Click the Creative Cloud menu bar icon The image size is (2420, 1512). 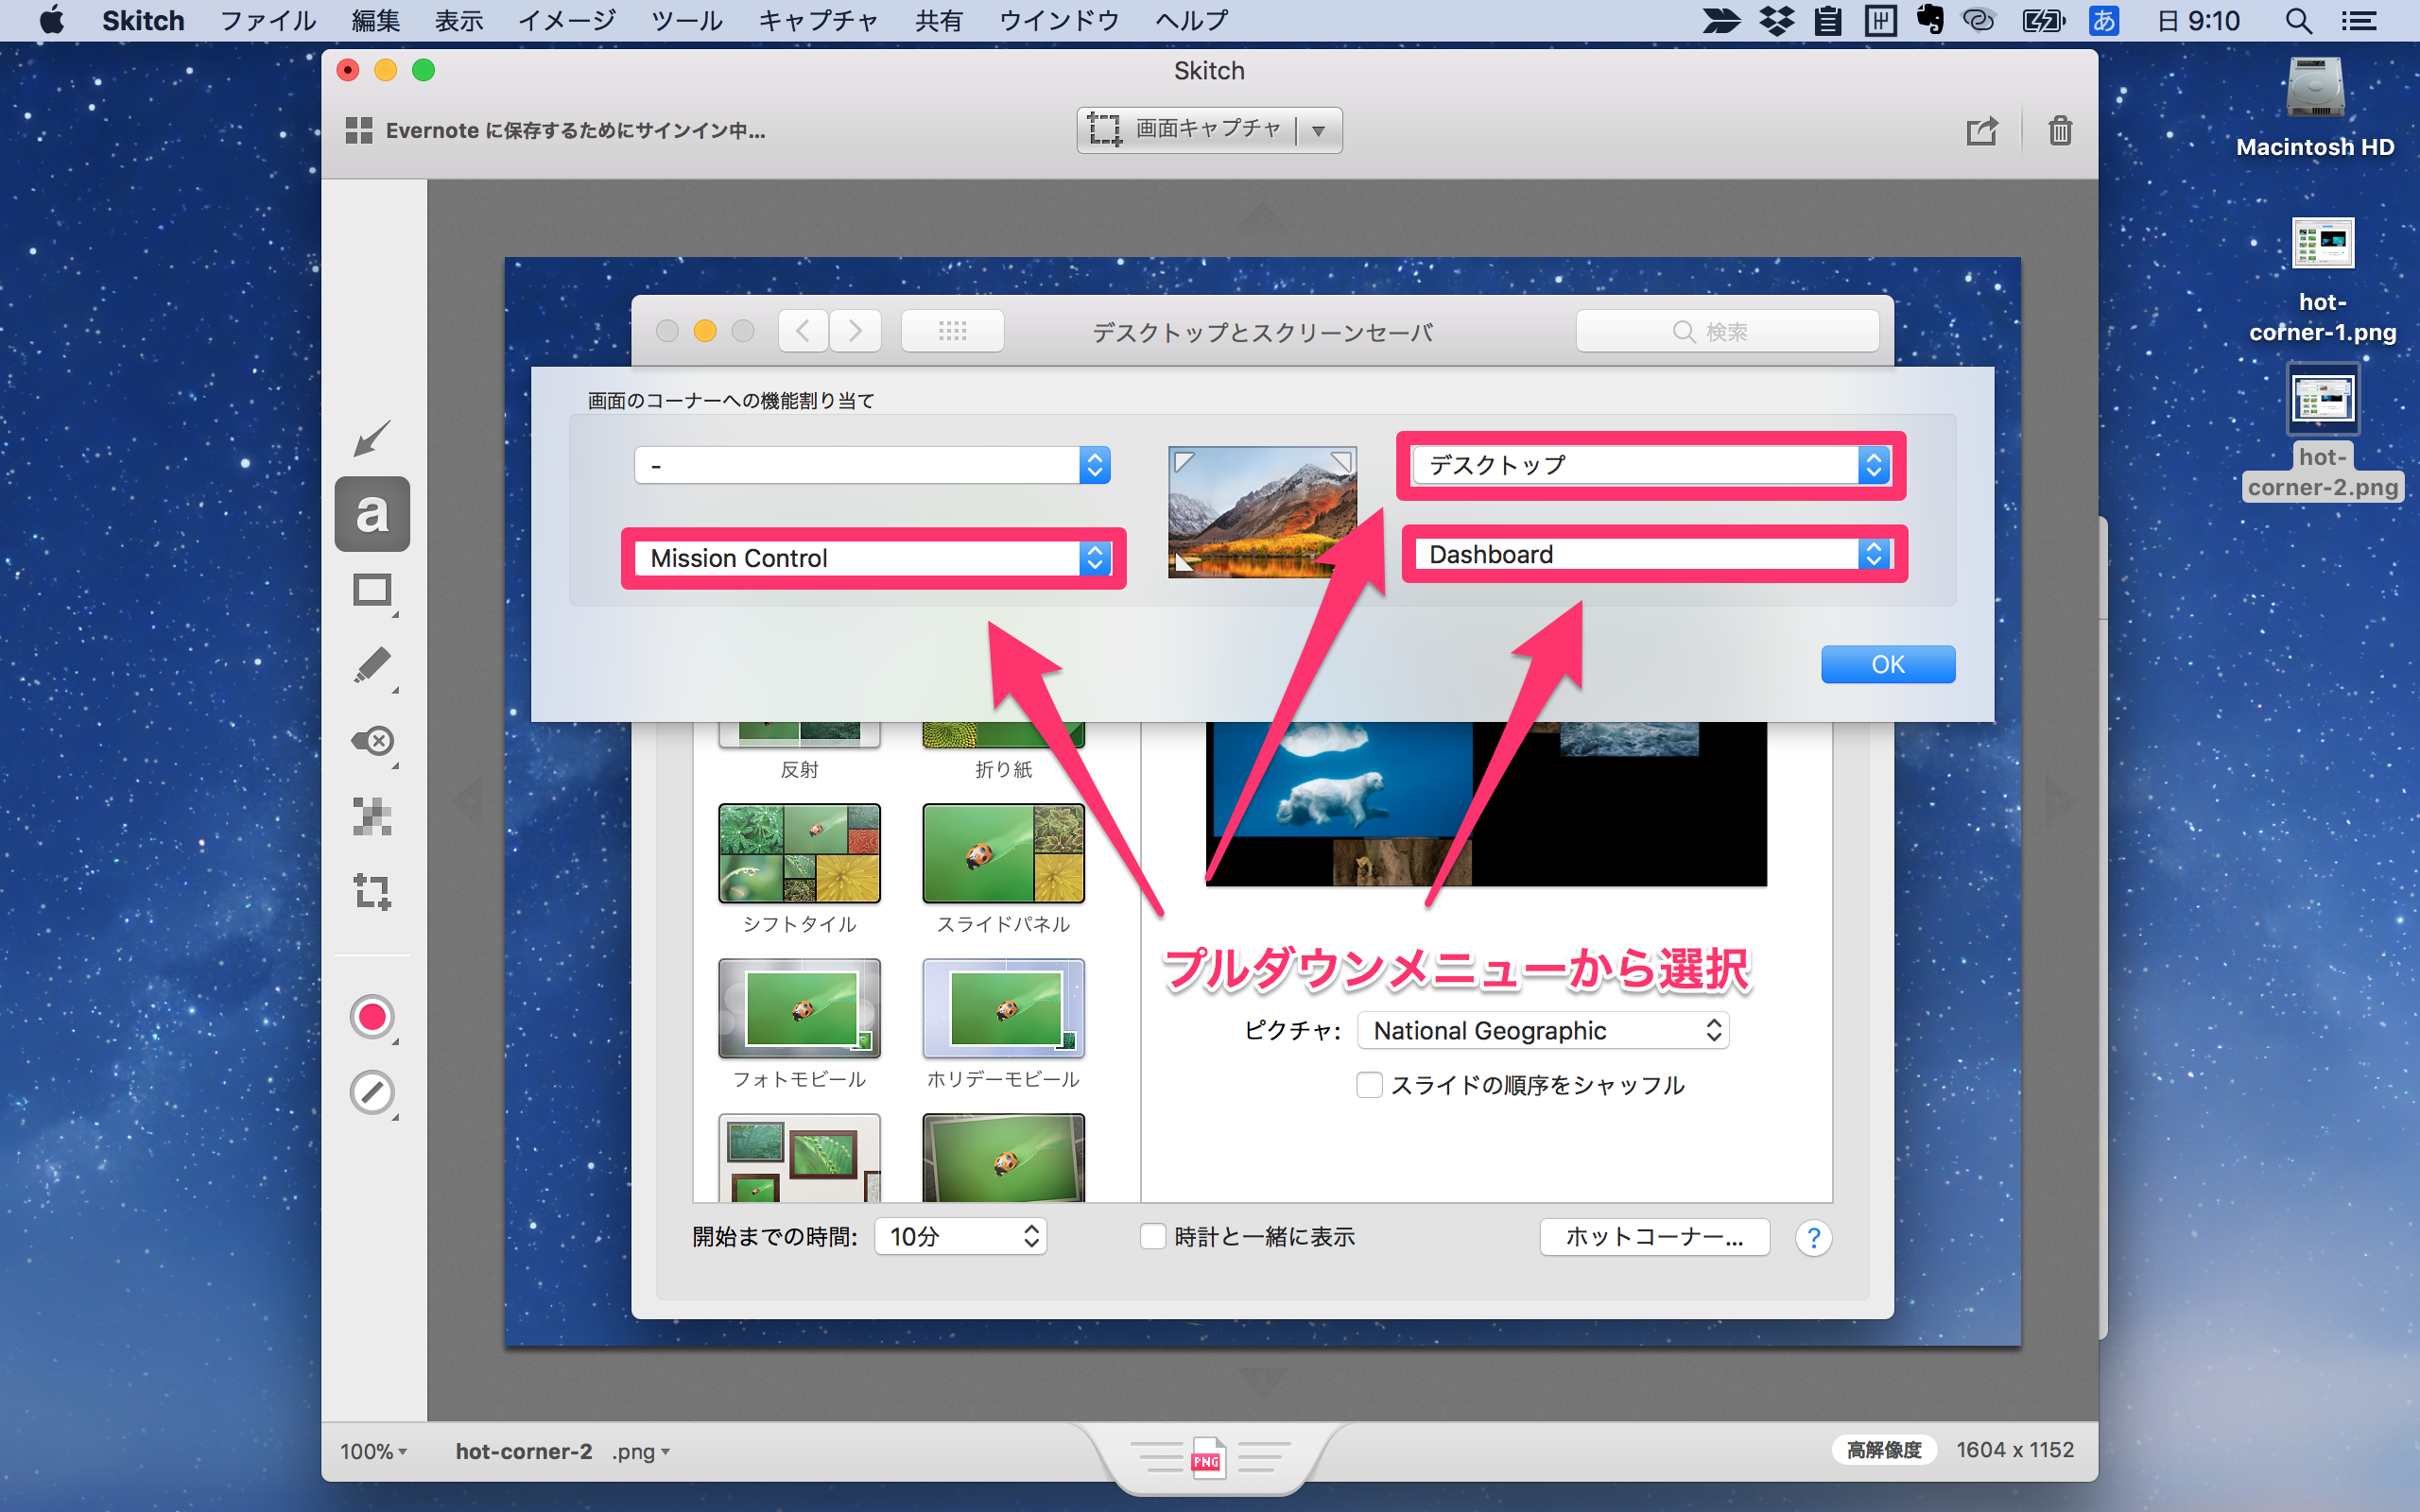pyautogui.click(x=1978, y=20)
